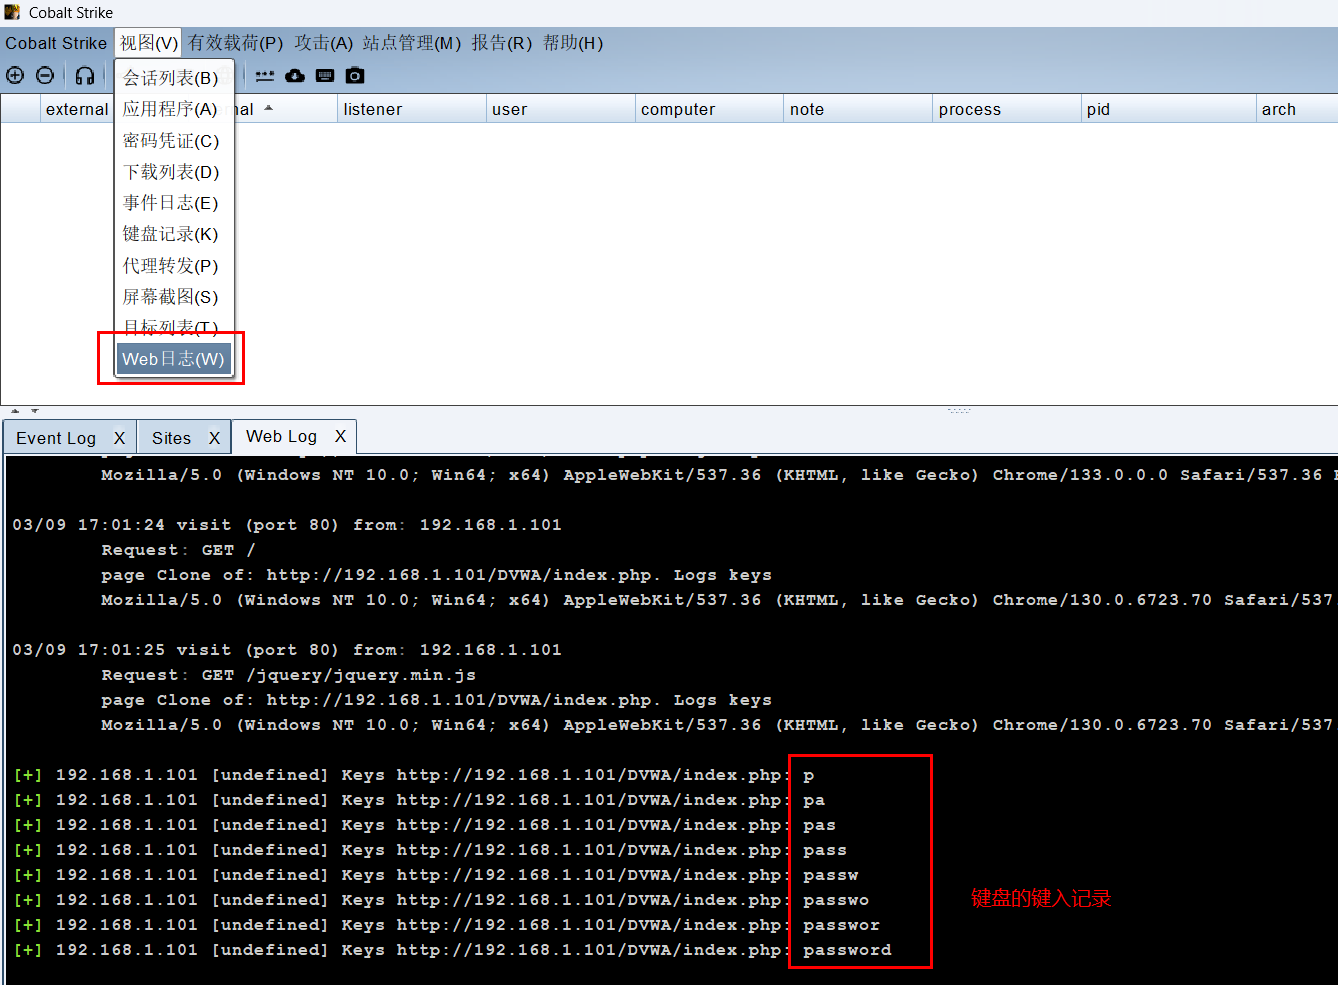Screen dimensions: 1338x985
Task: Sort by the external column header
Action: (76, 109)
